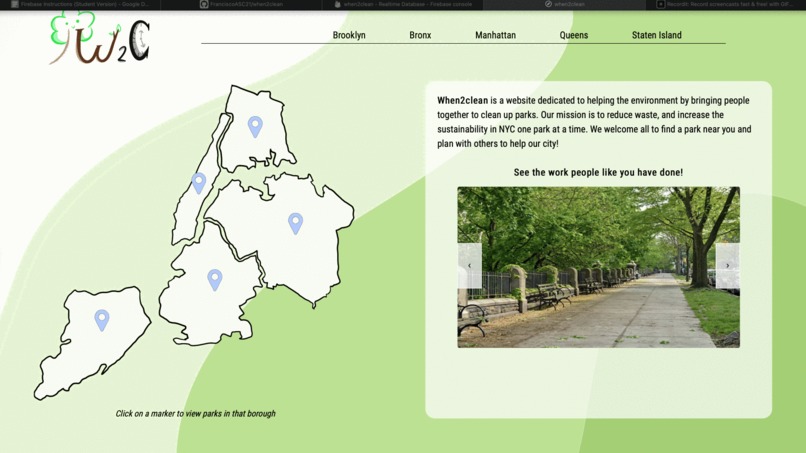Open the Brooklyn navigation link

[x=349, y=35]
